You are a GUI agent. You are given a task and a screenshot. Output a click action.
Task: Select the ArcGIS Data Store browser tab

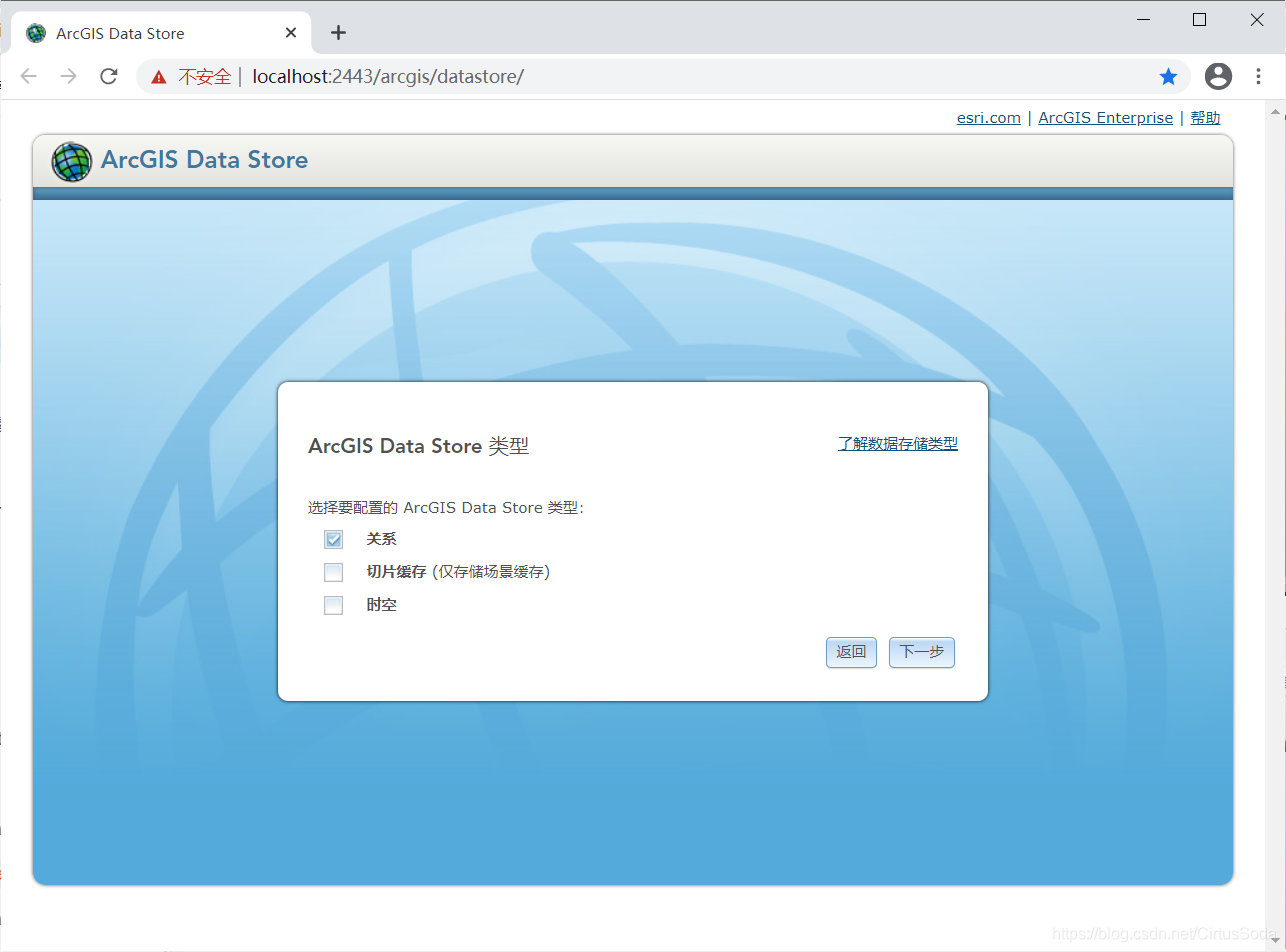(162, 33)
